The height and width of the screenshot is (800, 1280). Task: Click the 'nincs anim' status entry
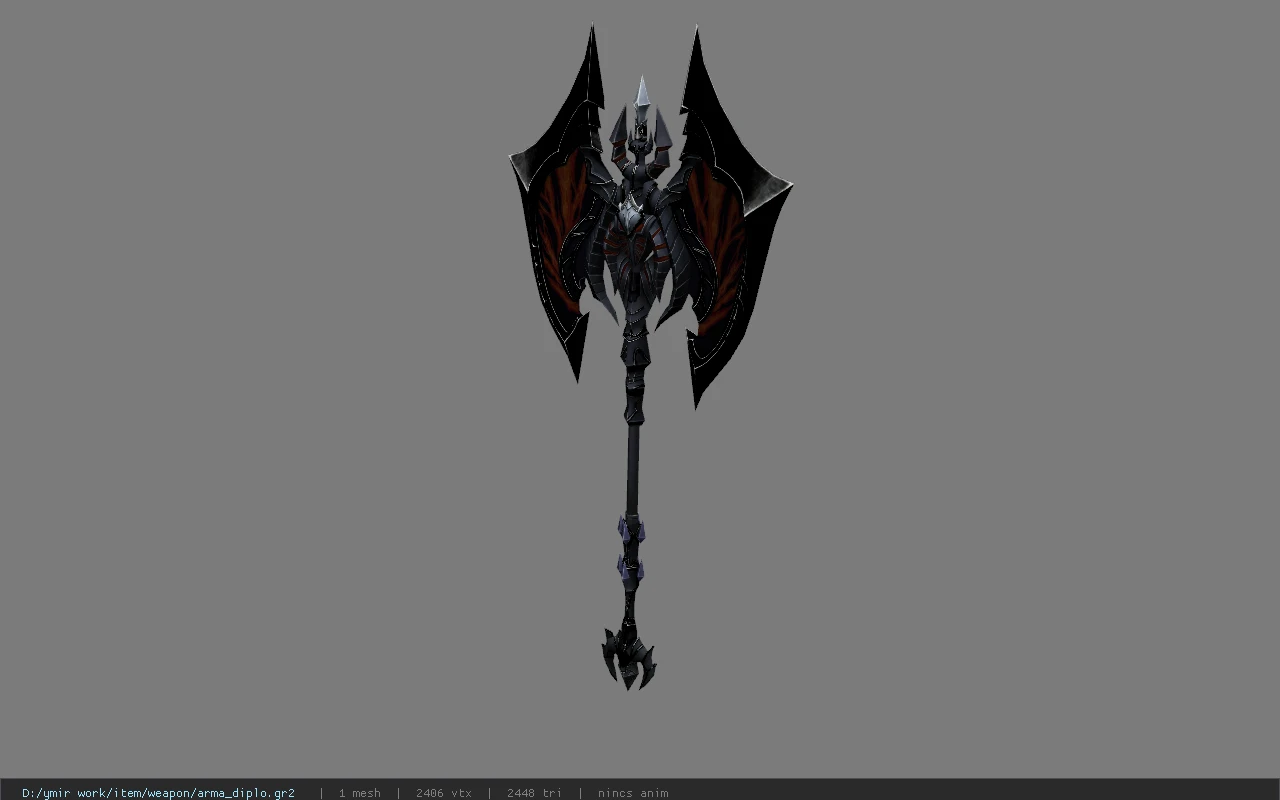pos(633,793)
